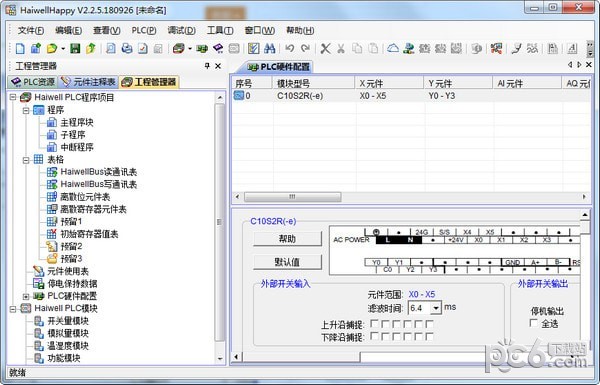
Task: Select 温湿度模块 tree item
Action: tap(68, 346)
